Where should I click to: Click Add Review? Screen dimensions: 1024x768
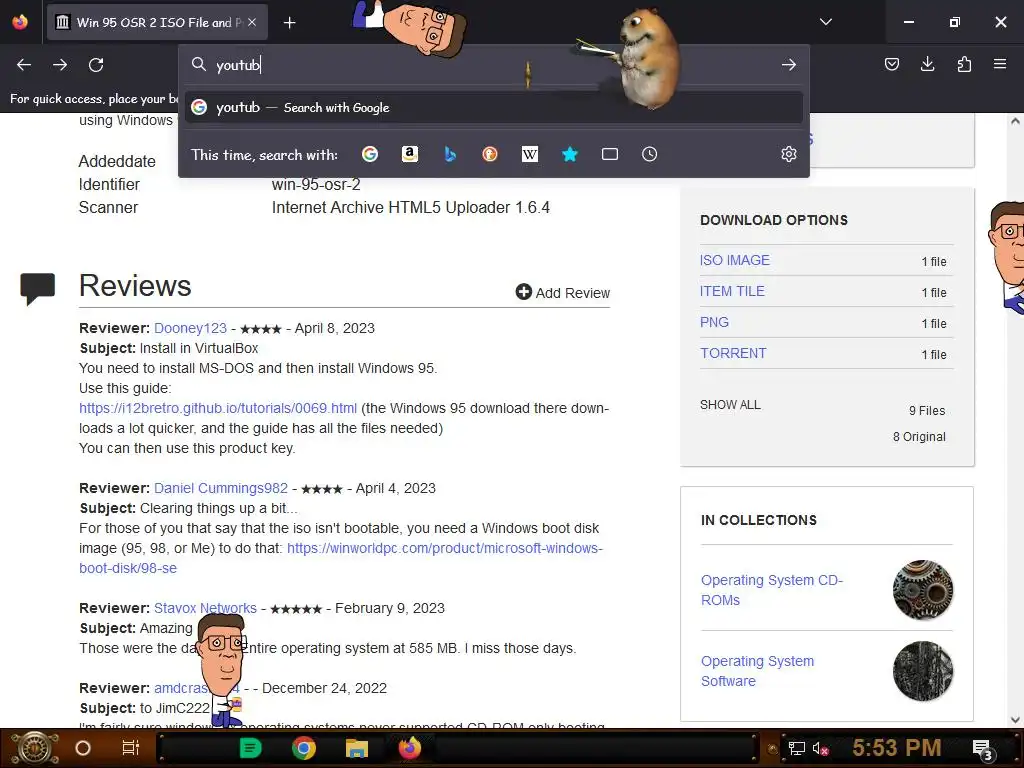(x=562, y=293)
